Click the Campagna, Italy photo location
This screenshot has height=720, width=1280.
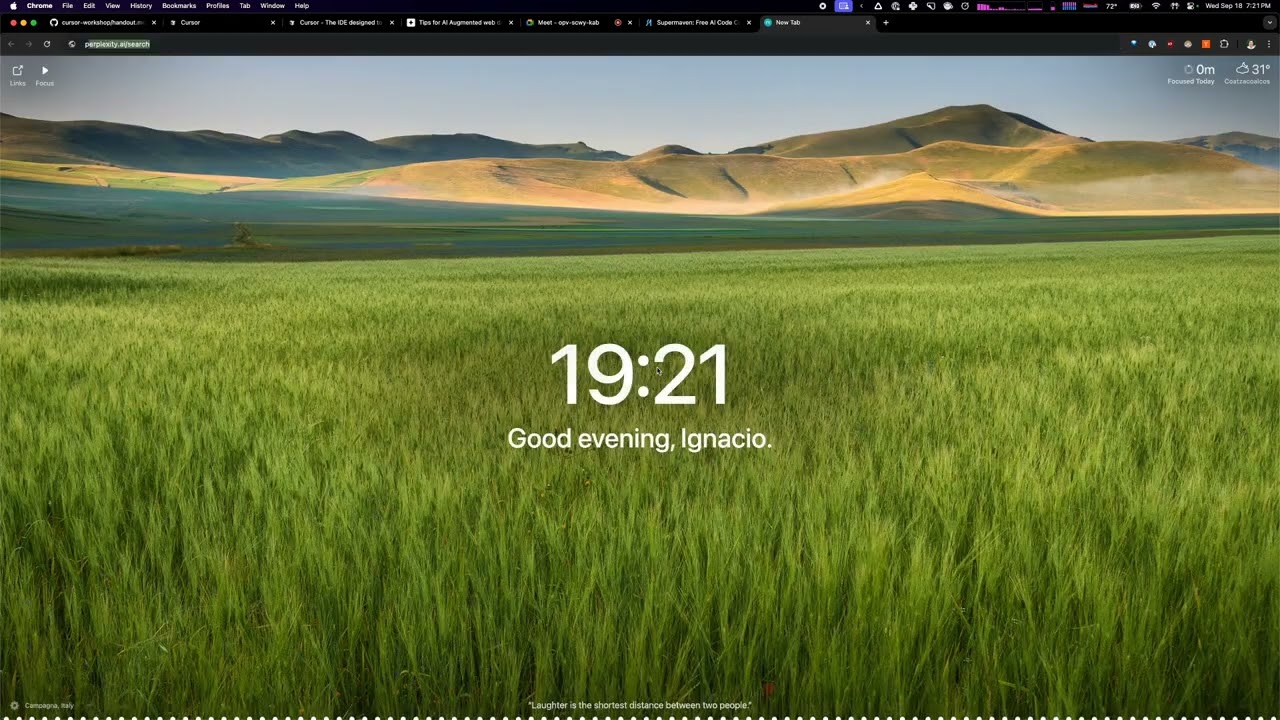pyautogui.click(x=49, y=706)
